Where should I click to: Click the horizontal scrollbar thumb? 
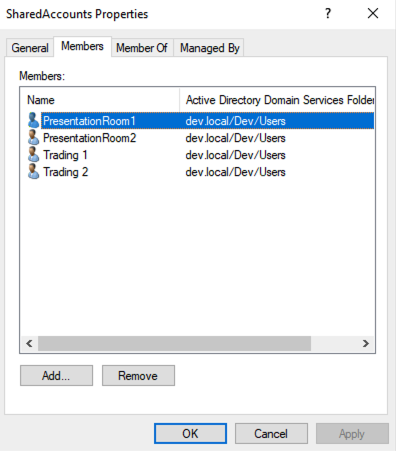174,343
